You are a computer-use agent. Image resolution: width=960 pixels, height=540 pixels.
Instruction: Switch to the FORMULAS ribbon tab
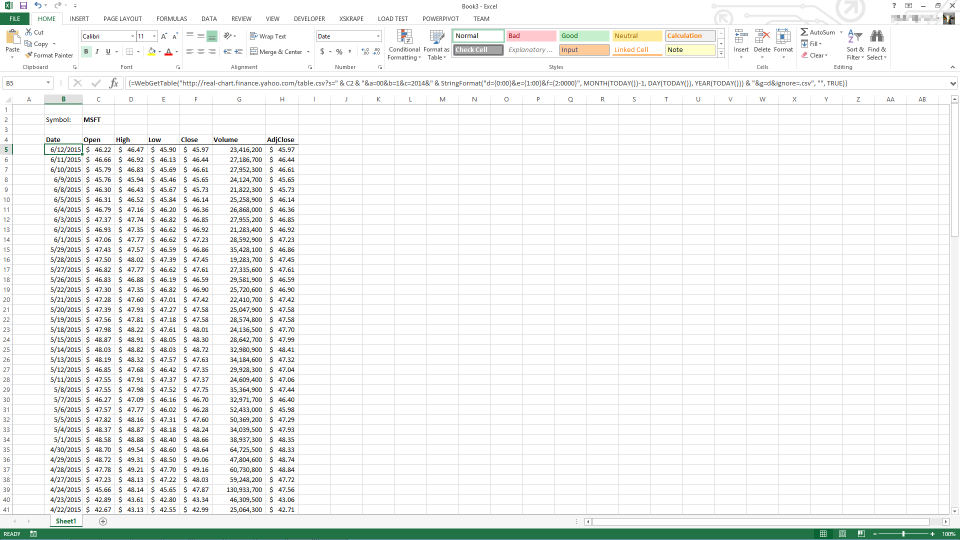point(173,18)
